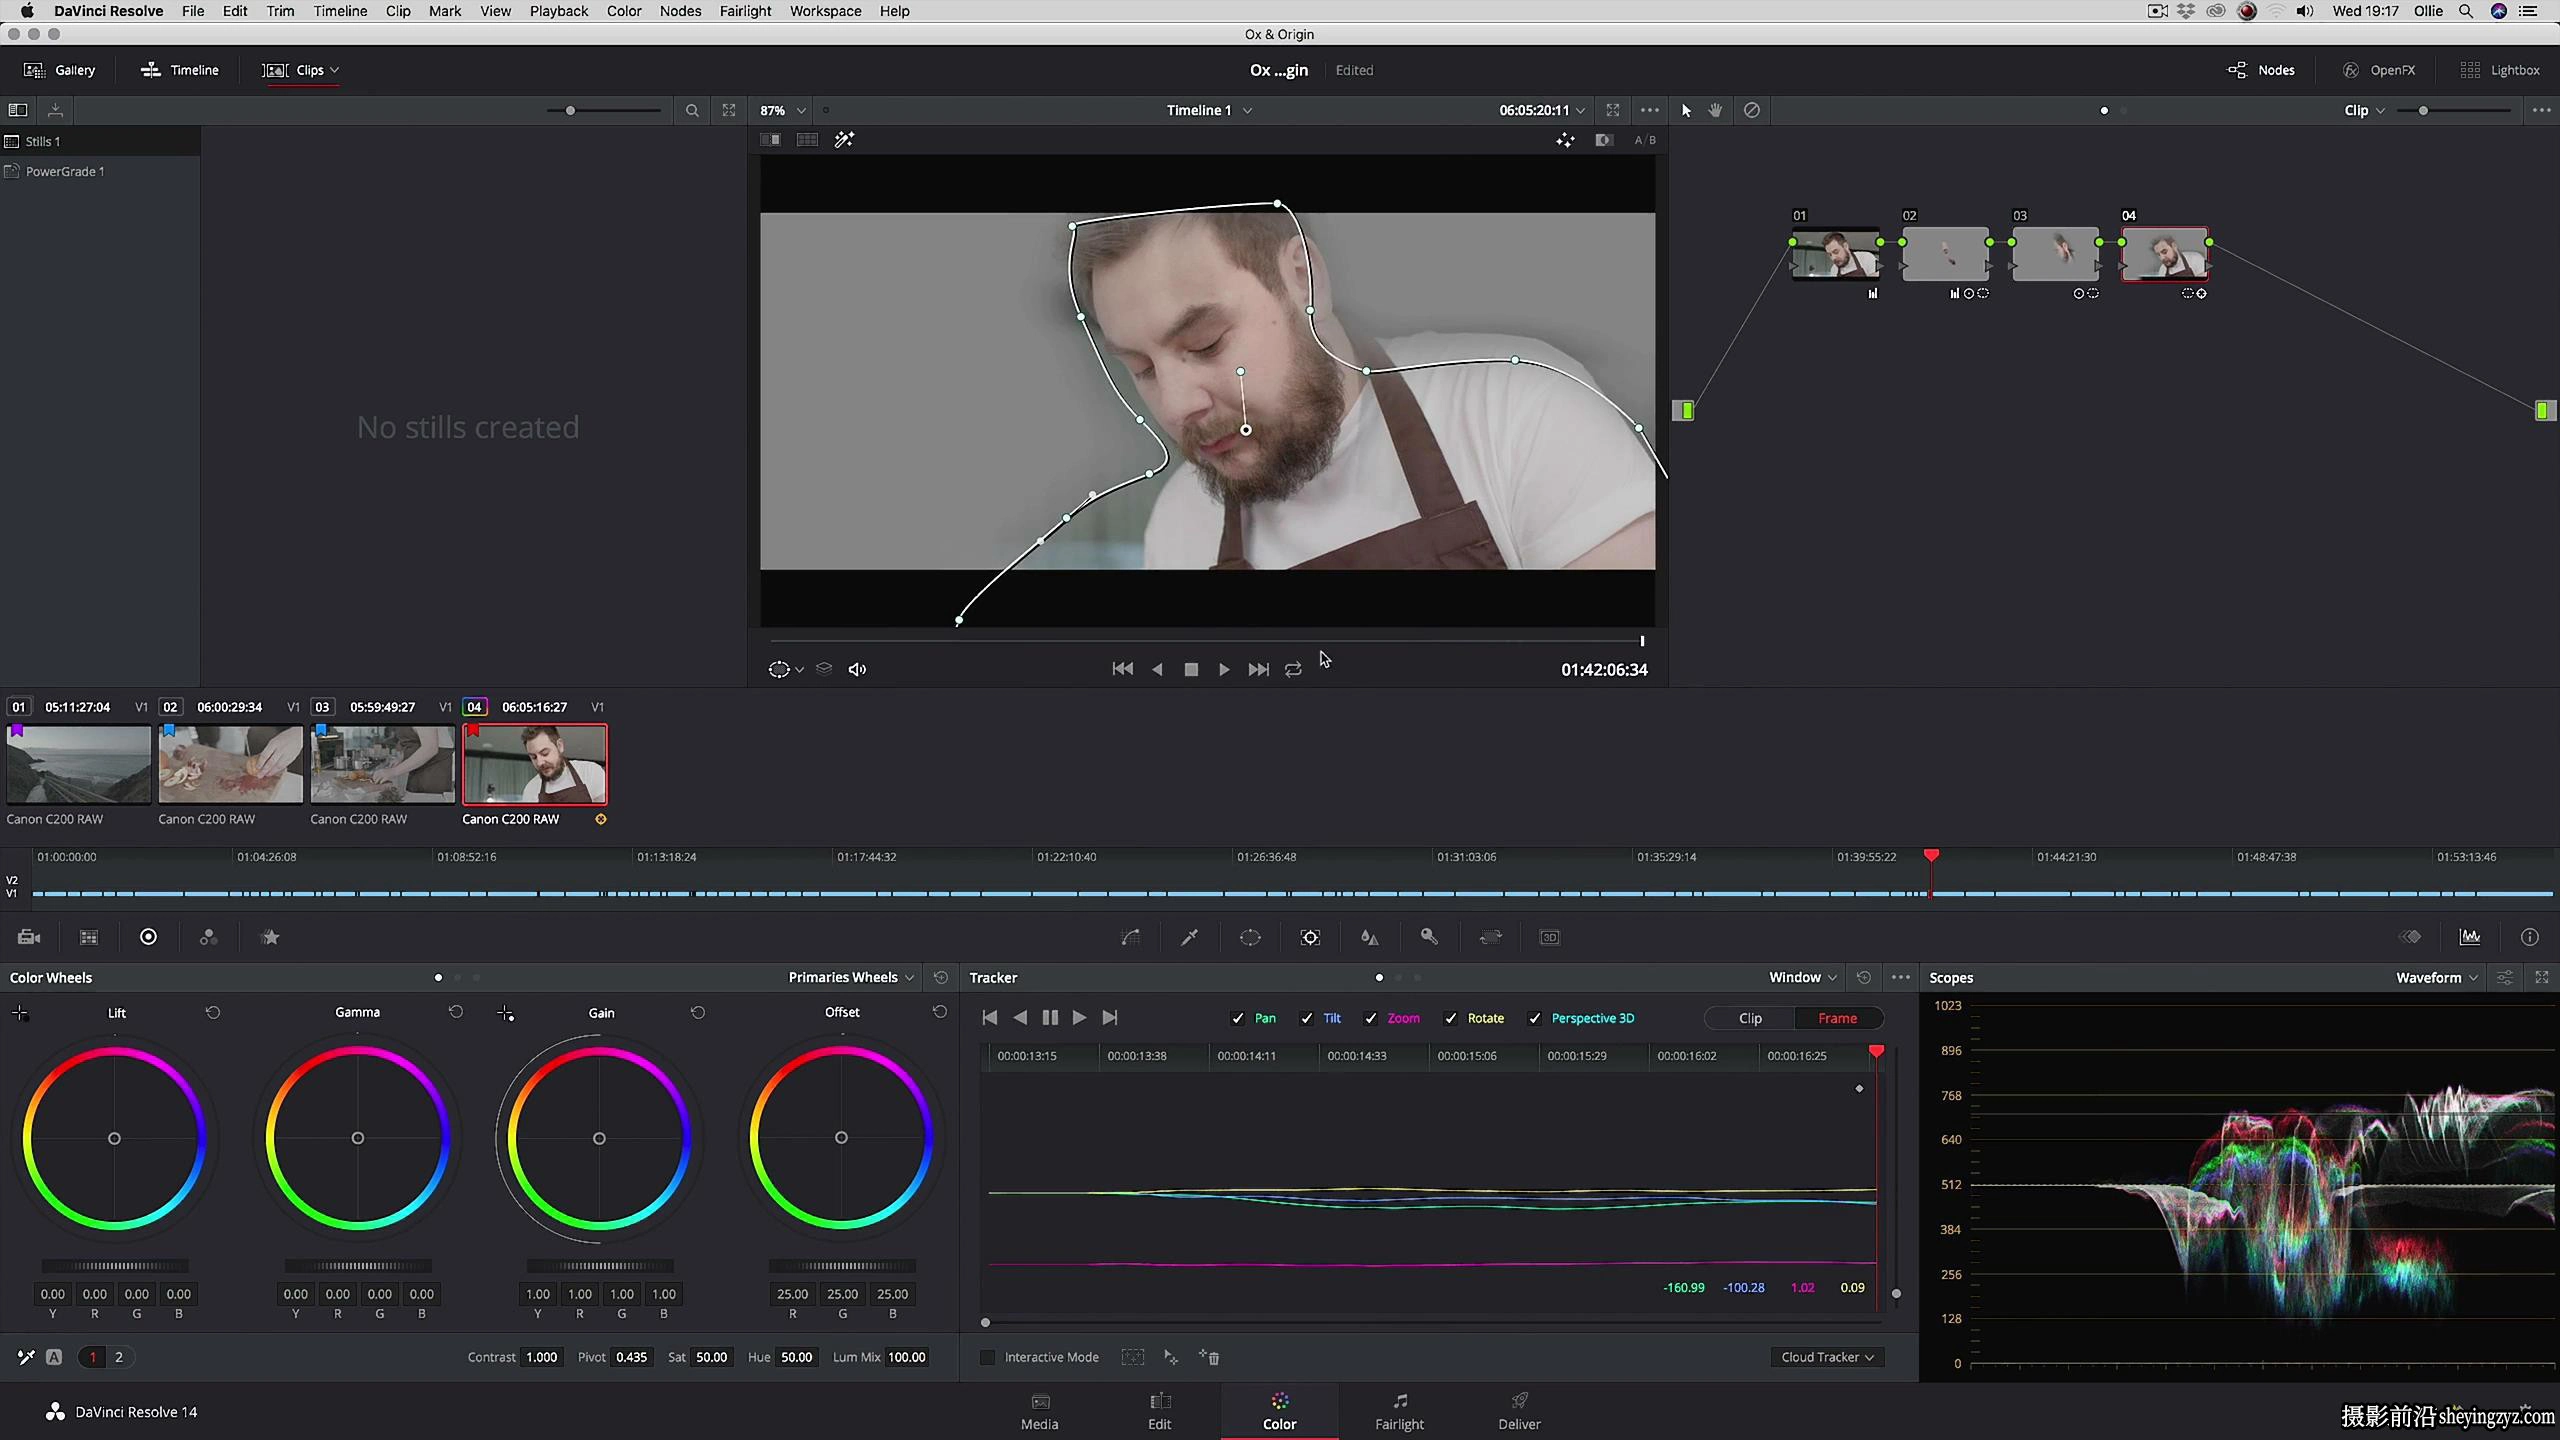Image resolution: width=2560 pixels, height=1440 pixels.
Task: Open the Information panel icon
Action: tap(2530, 937)
